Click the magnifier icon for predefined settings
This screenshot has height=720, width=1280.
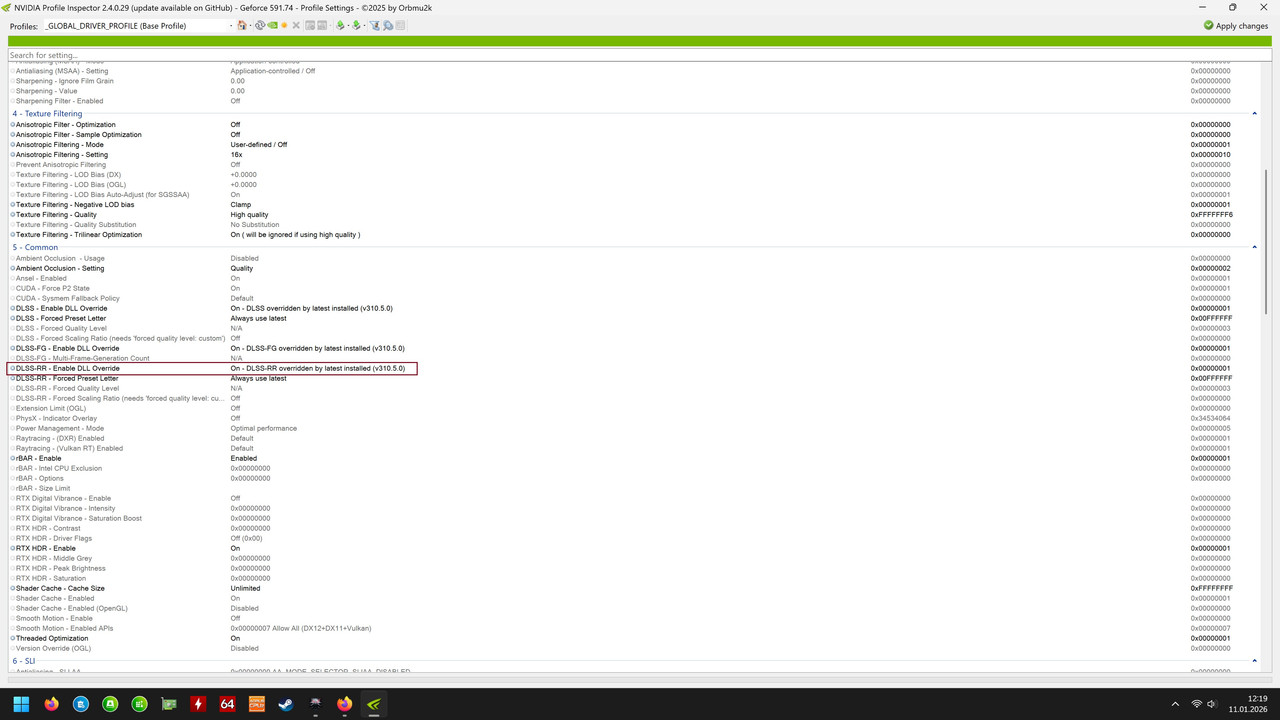tap(388, 25)
